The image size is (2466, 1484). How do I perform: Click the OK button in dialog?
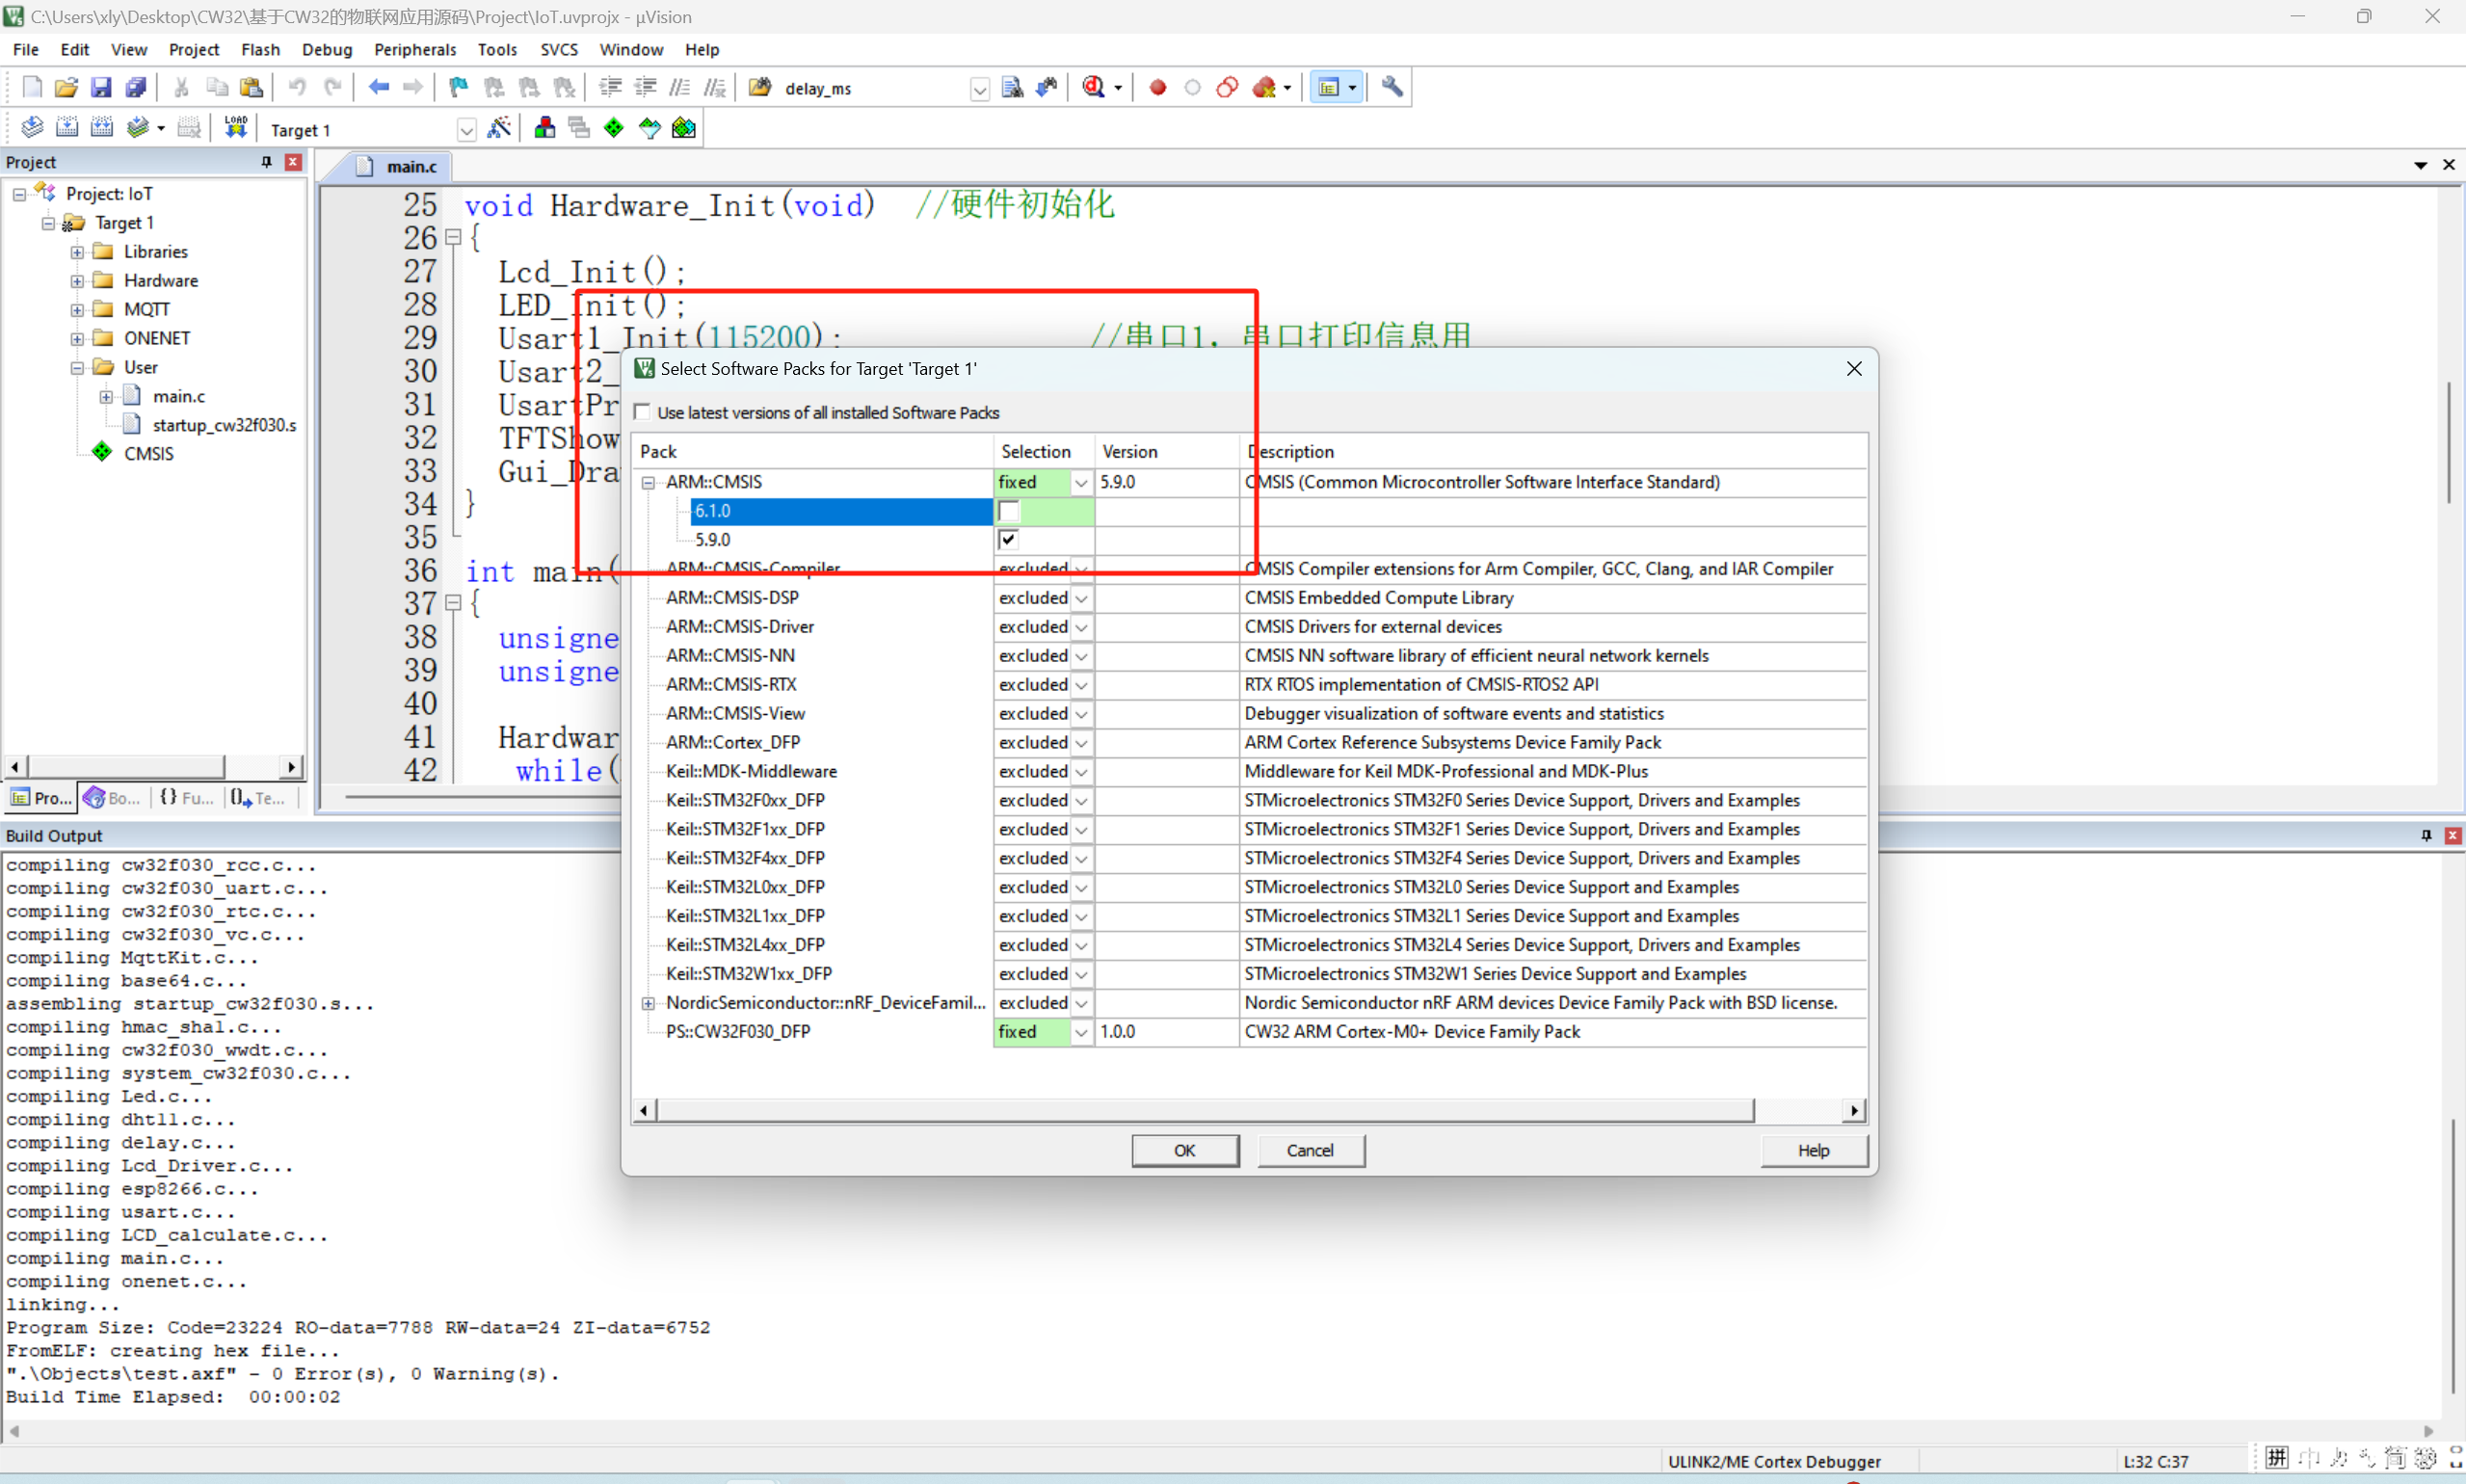pyautogui.click(x=1184, y=1150)
